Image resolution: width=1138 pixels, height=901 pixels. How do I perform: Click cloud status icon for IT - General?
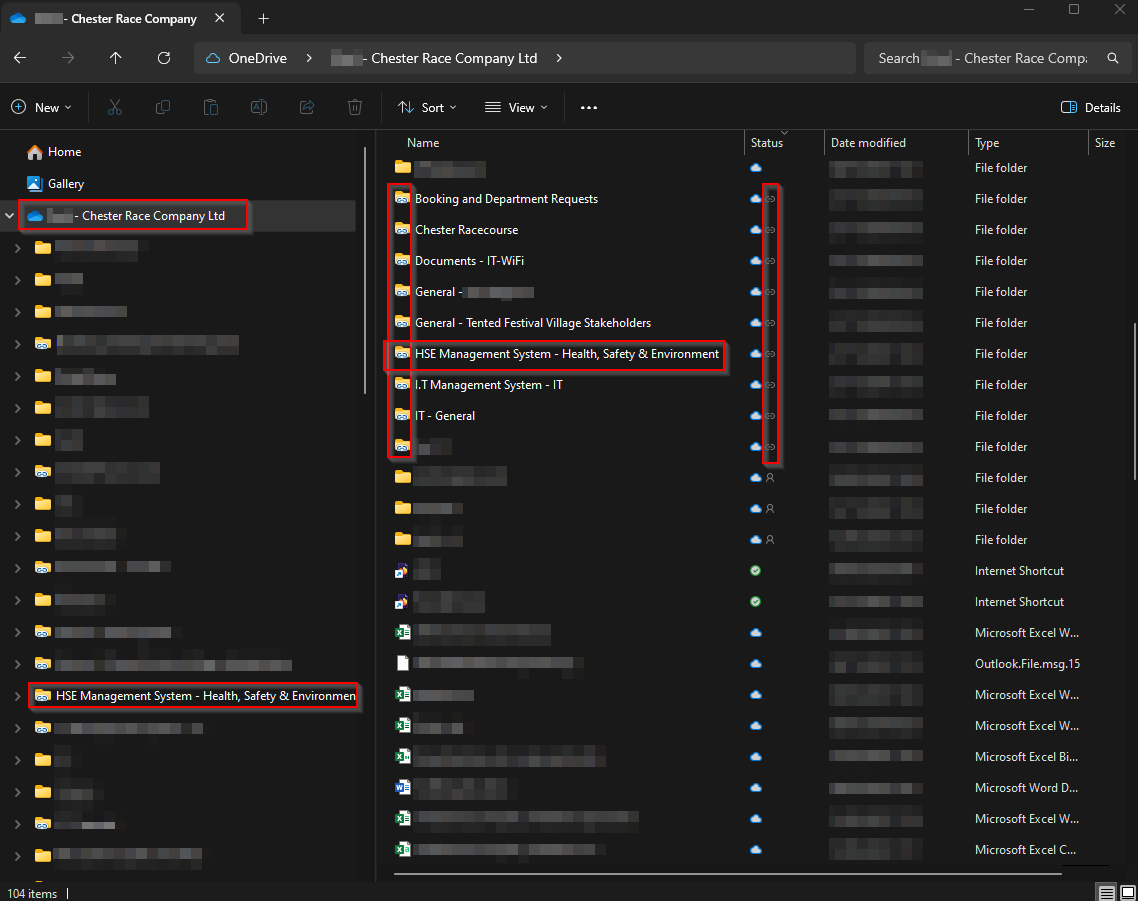(756, 416)
